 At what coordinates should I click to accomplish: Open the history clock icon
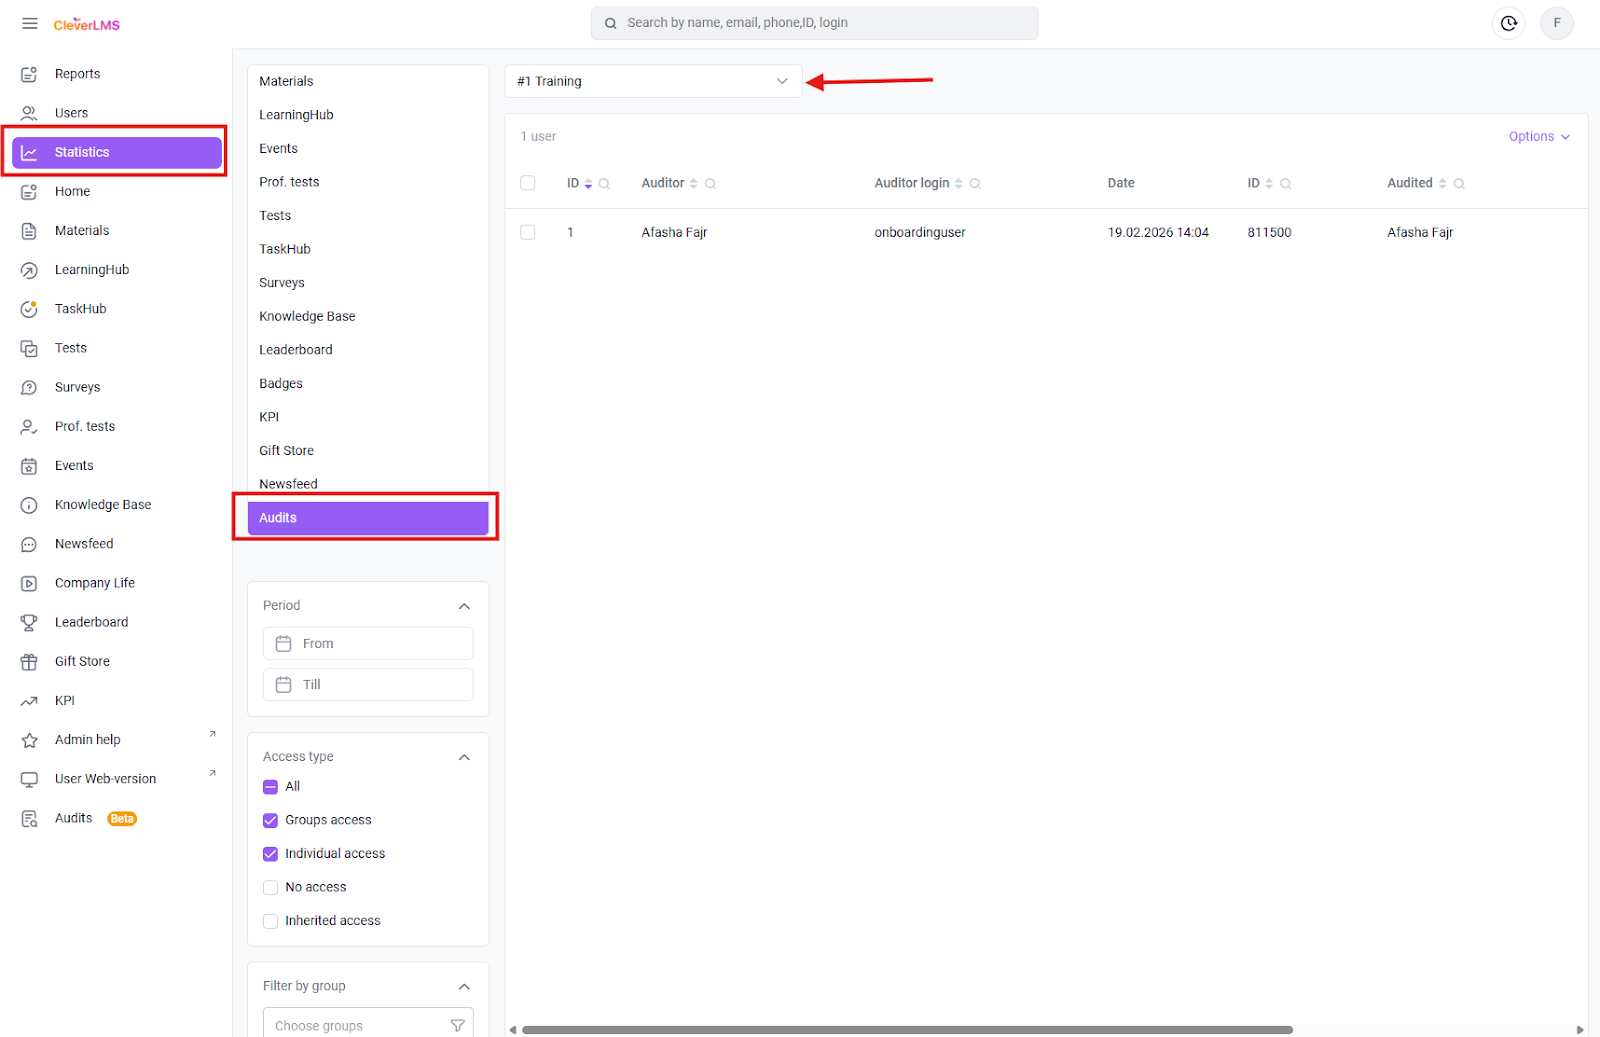(x=1508, y=23)
